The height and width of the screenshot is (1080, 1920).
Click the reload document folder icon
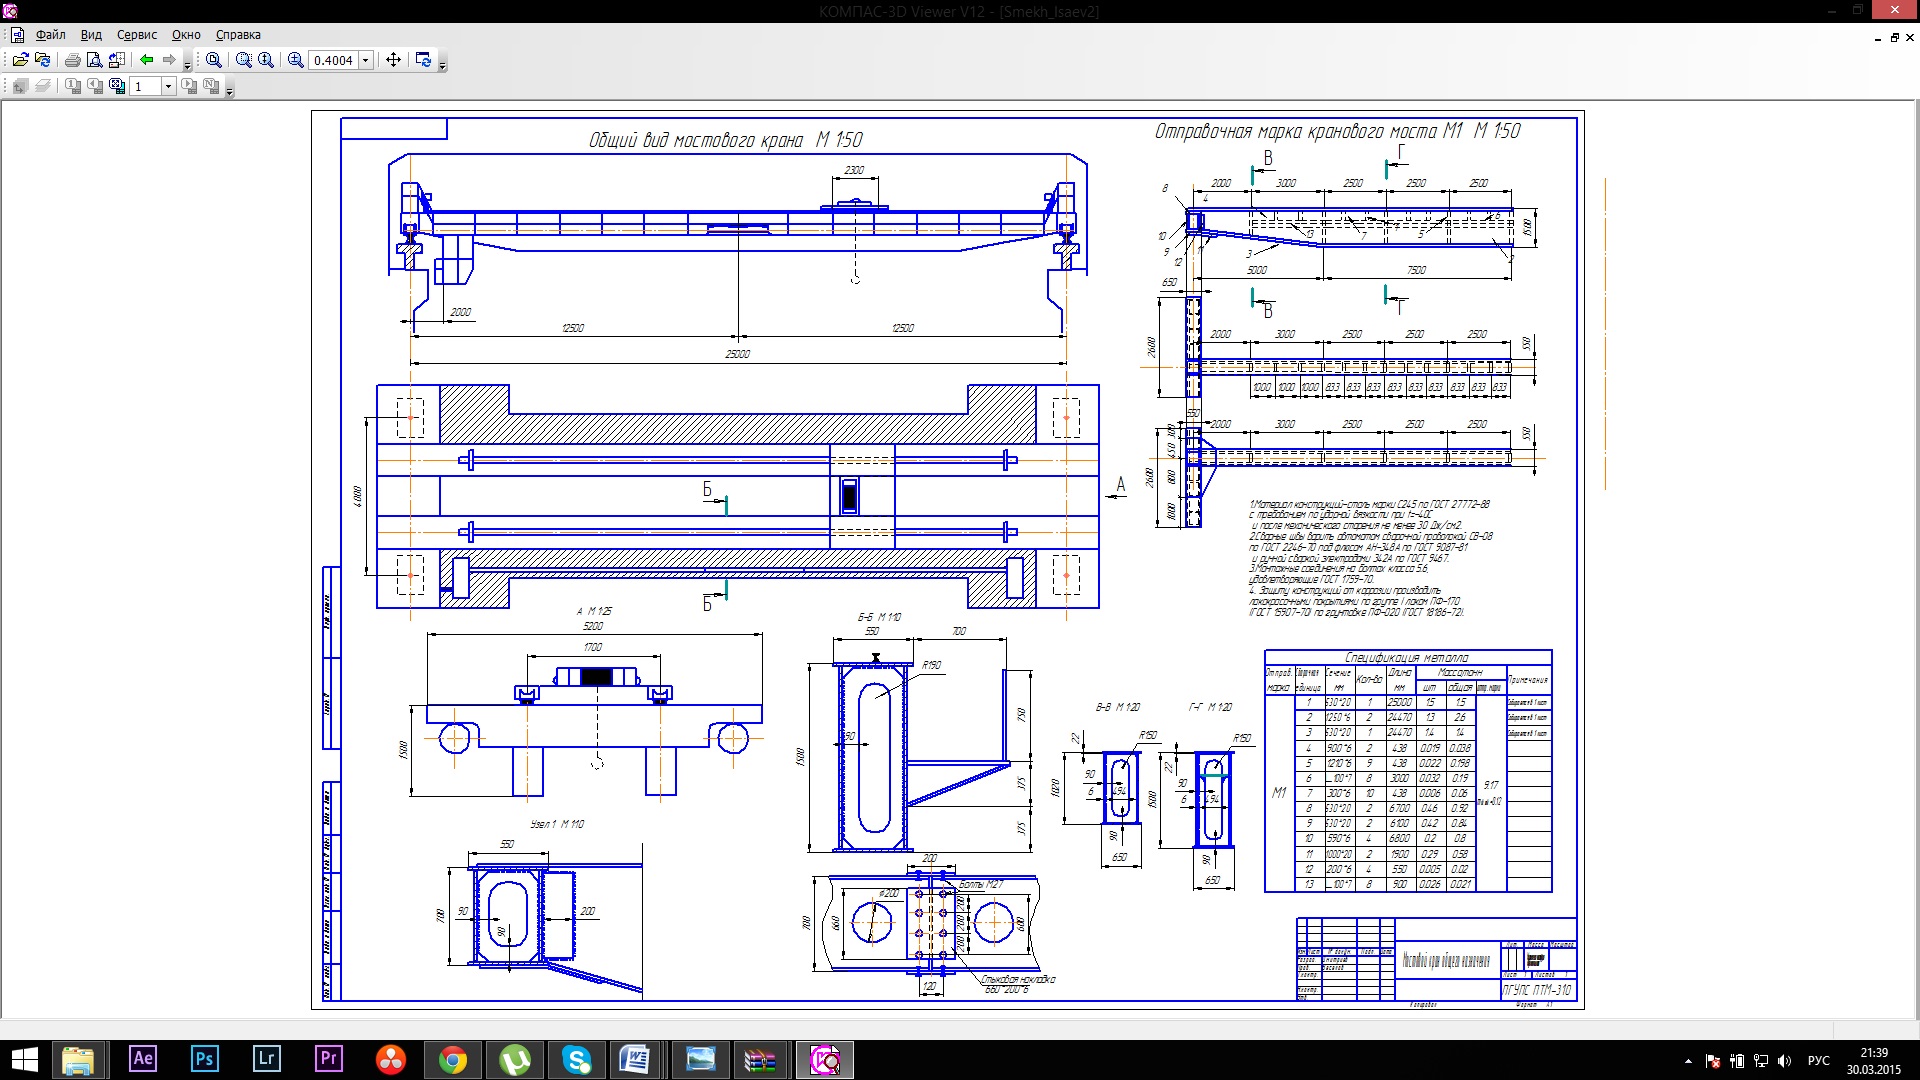[43, 60]
